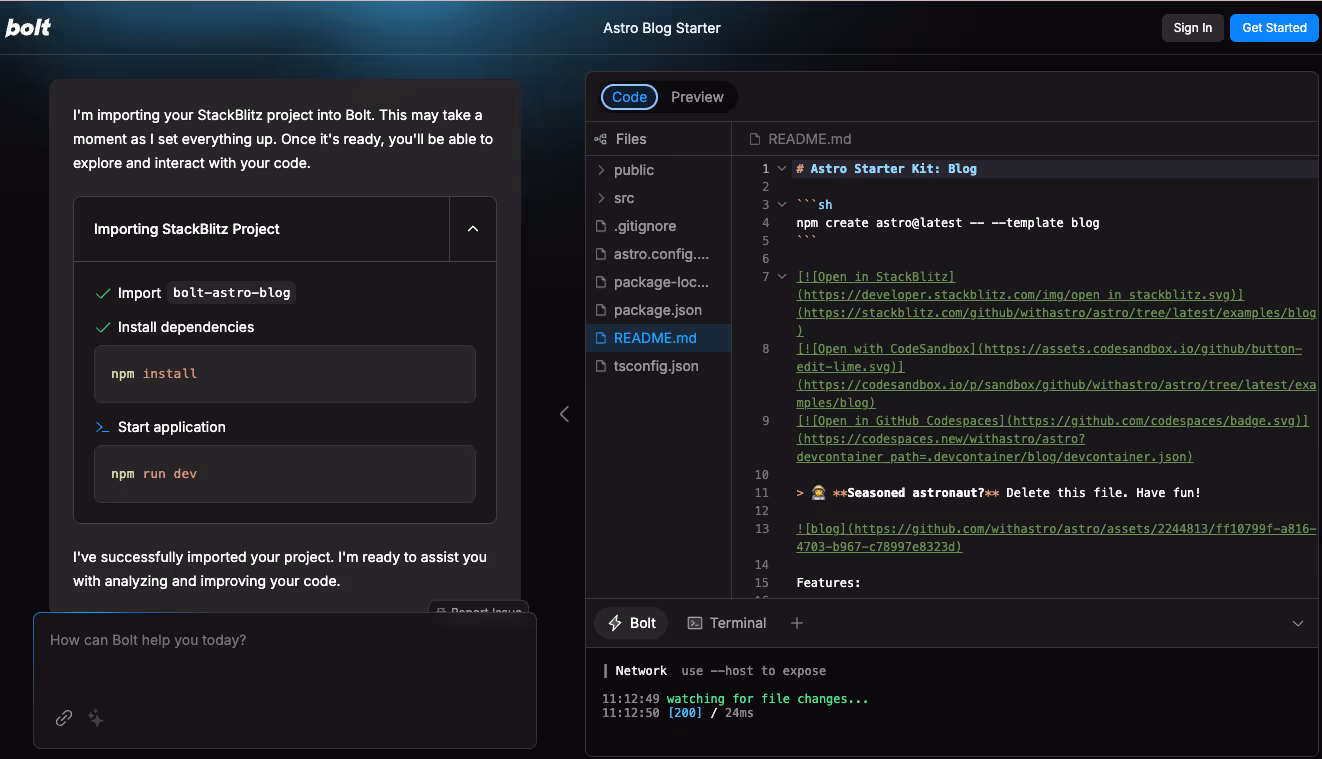Select the Bolt tab in bottom panel

pos(631,623)
